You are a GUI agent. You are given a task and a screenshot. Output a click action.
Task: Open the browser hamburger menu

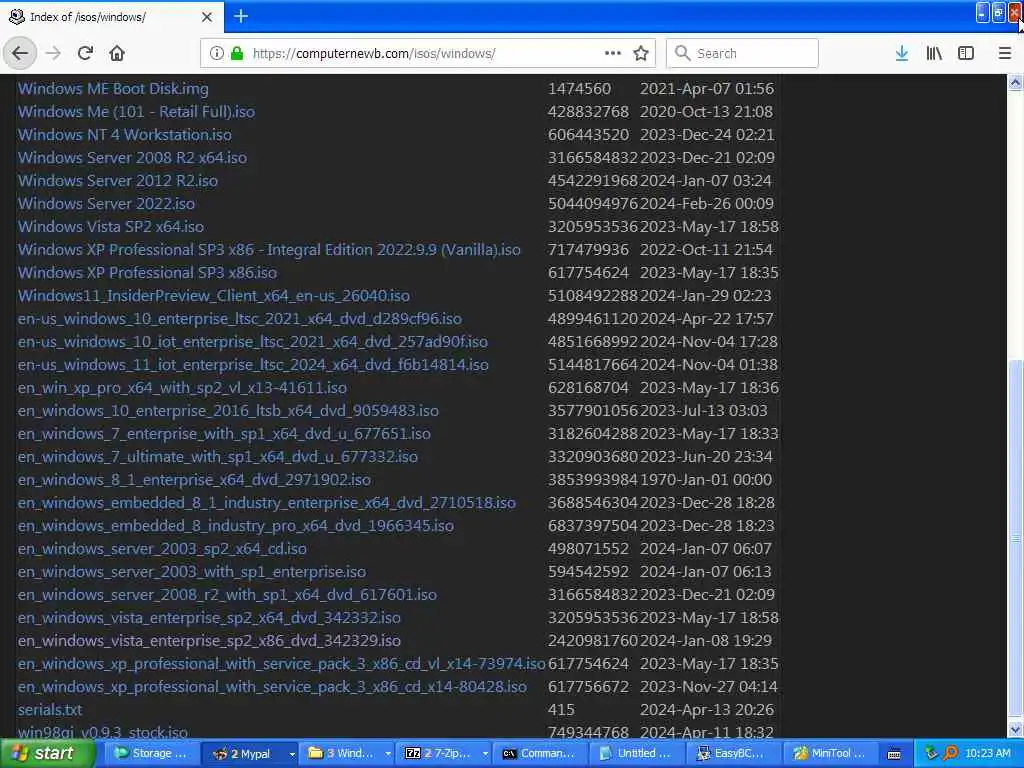pyautogui.click(x=1004, y=53)
